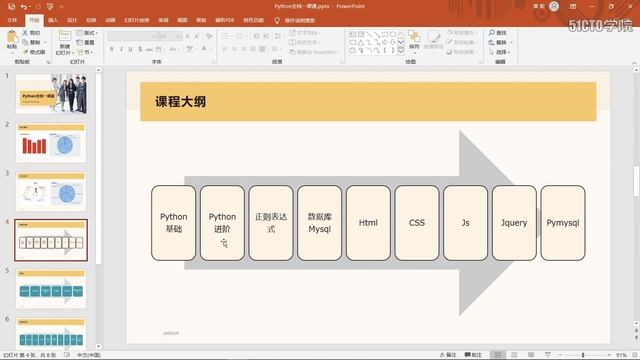Select the CSS box on the slide

[x=417, y=223]
